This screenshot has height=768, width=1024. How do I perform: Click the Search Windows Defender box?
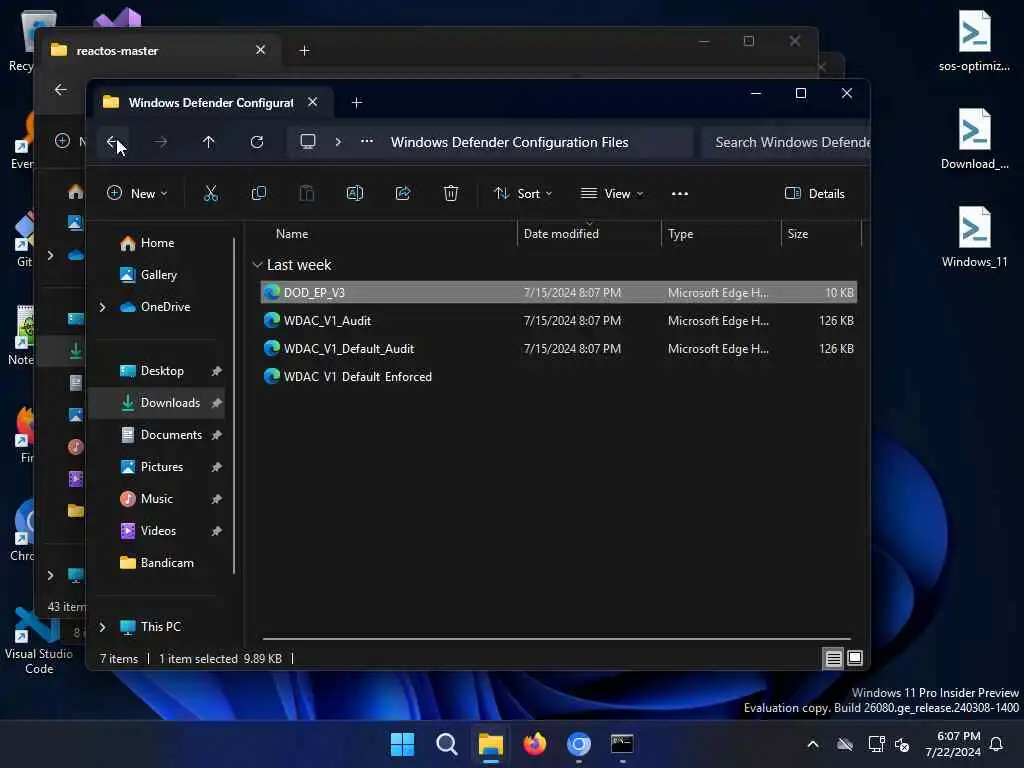786,142
